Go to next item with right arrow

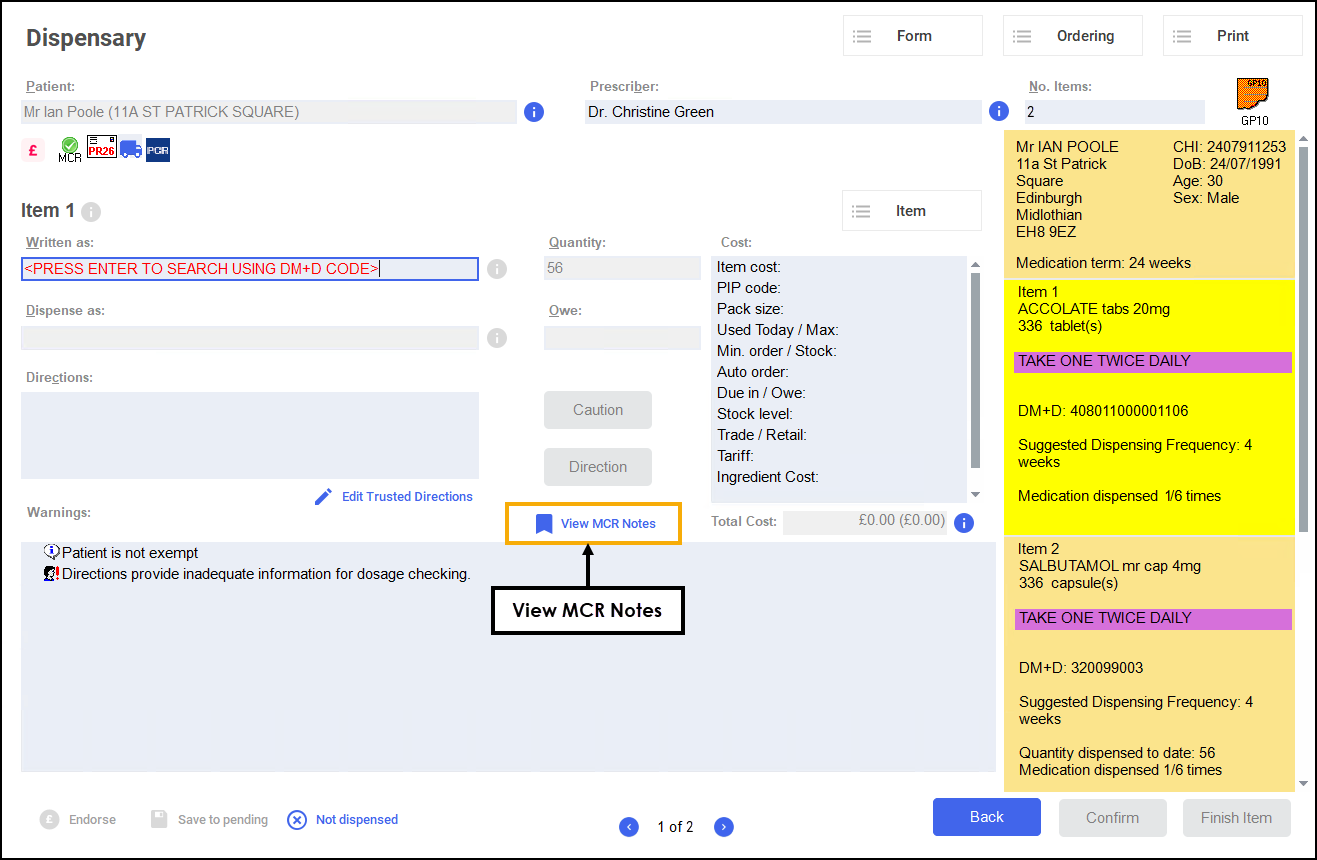(724, 827)
